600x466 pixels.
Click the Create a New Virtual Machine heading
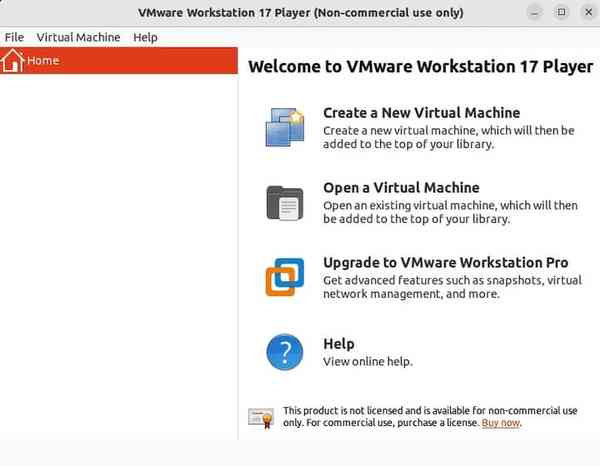421,112
